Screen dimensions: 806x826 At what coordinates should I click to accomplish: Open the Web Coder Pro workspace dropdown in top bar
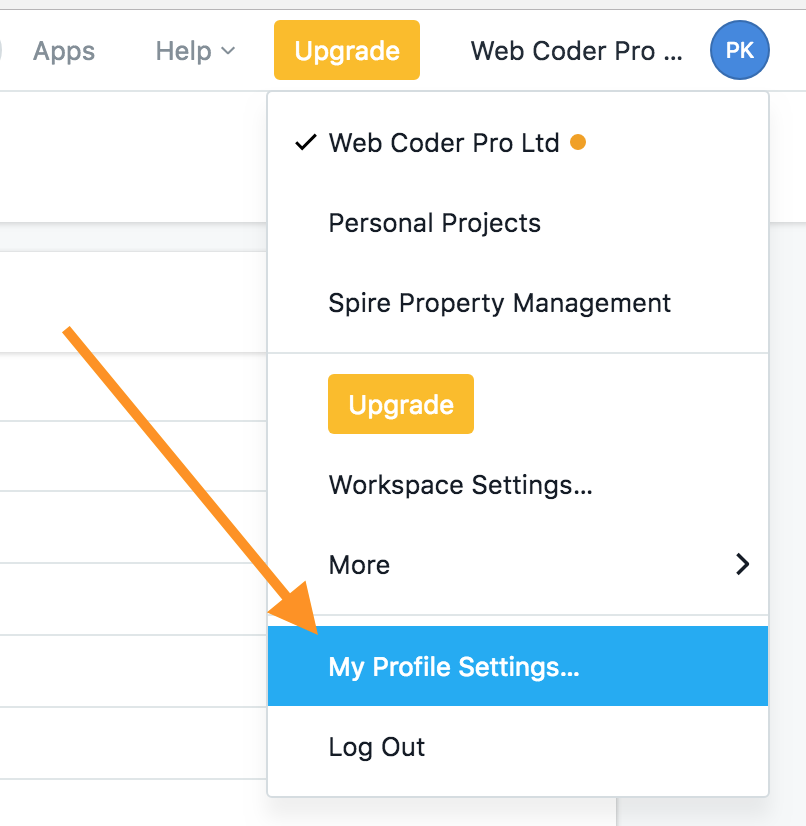point(577,51)
